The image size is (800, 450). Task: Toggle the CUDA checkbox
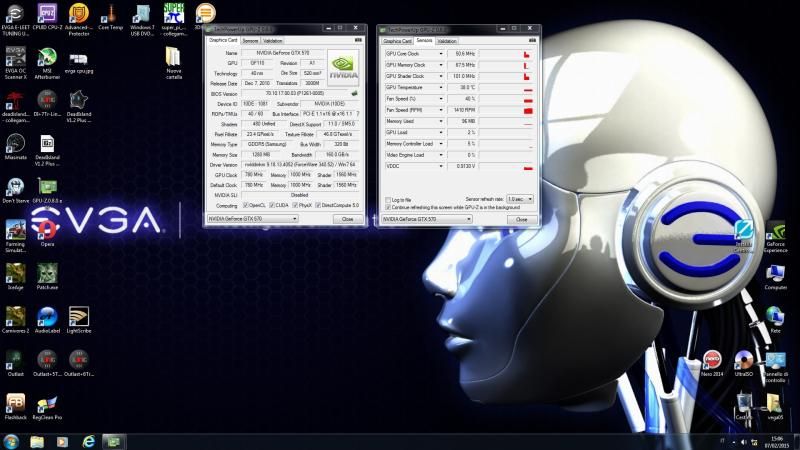click(x=272, y=205)
